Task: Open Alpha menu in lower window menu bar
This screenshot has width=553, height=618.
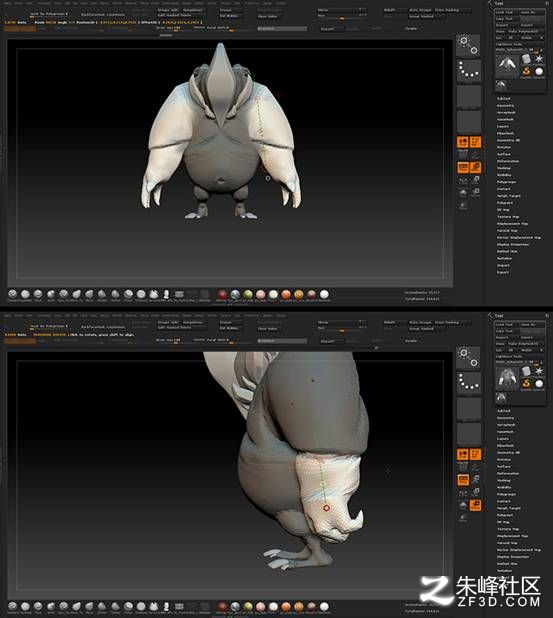Action: [7, 315]
